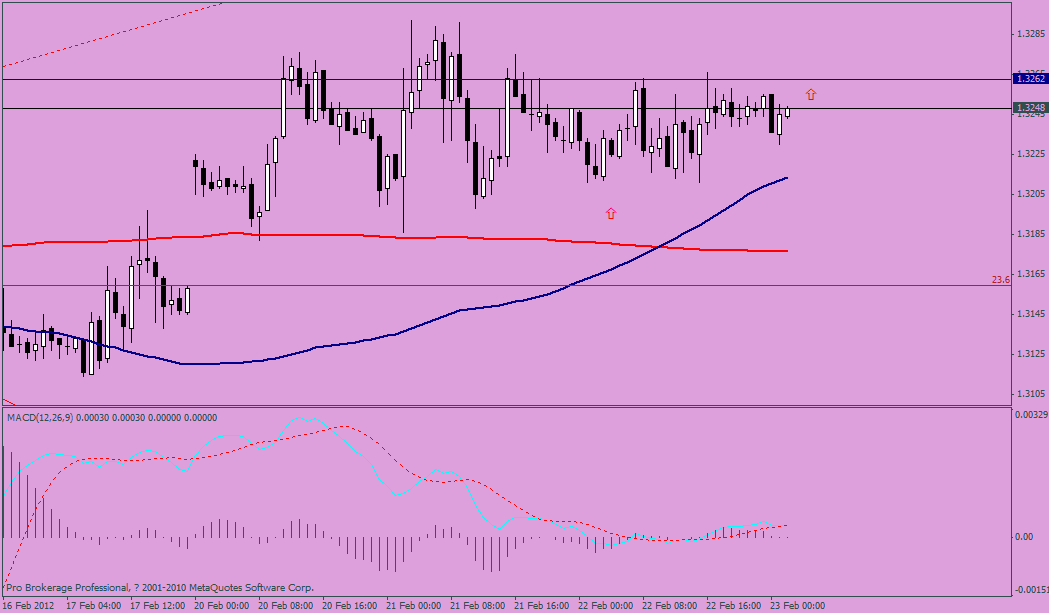Image resolution: width=1049 pixels, height=613 pixels.
Task: Click the 1.3262 price tag on axis
Action: pos(1030,79)
